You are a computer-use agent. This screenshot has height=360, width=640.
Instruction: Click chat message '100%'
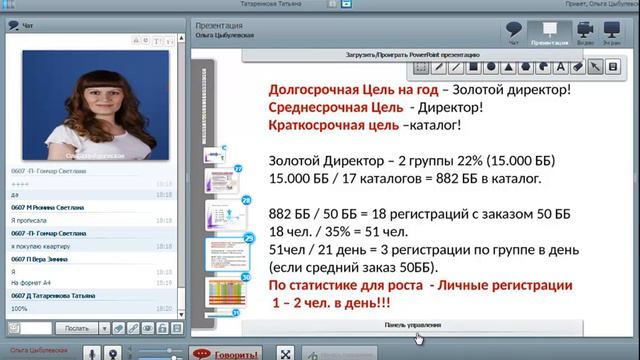pos(19,309)
